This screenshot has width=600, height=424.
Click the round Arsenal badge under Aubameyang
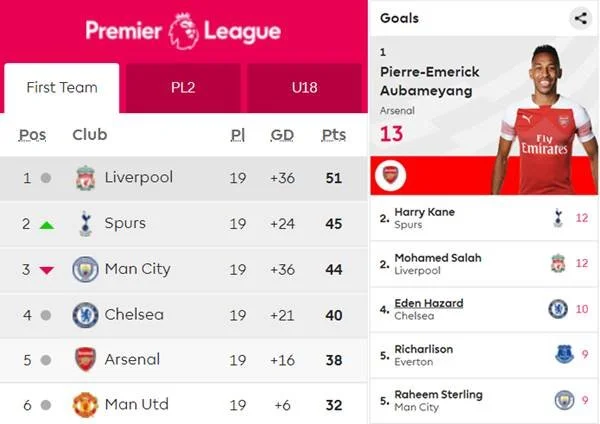390,176
